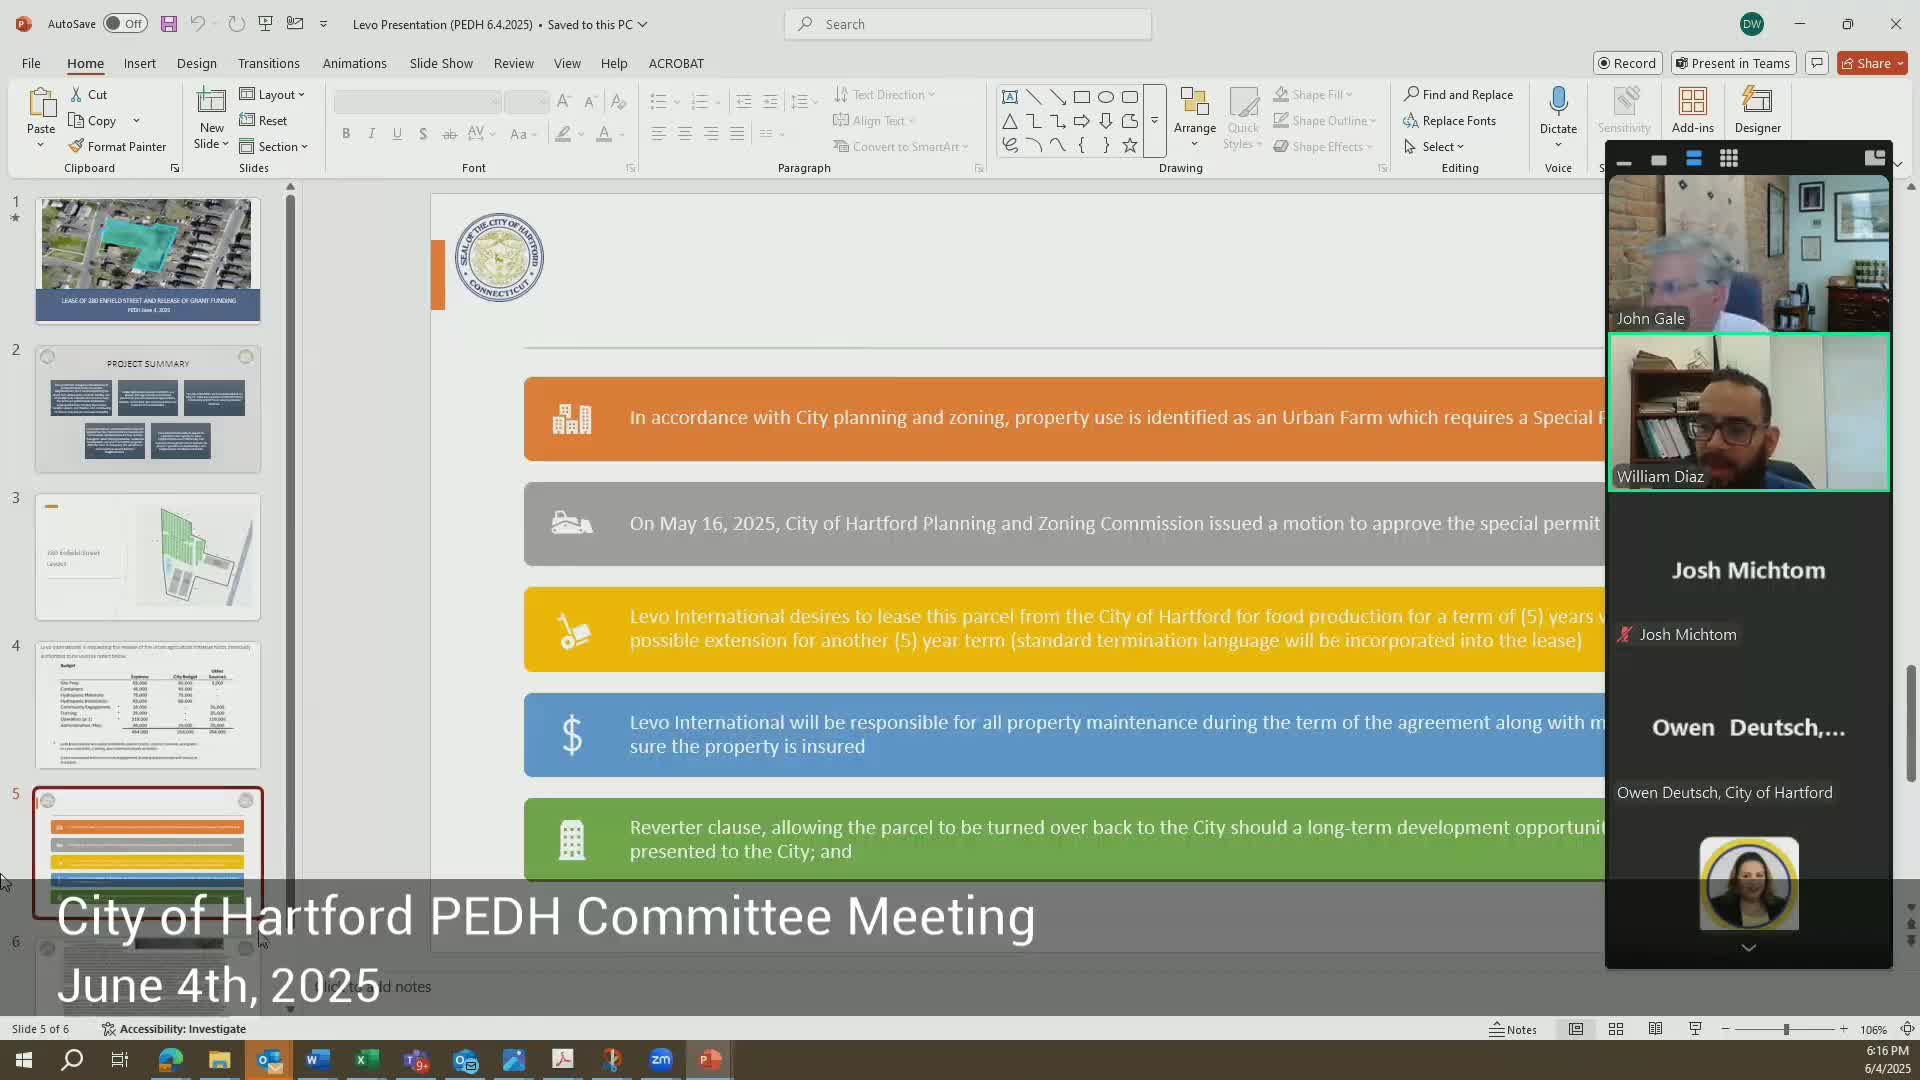Toggle Notes pane in status bar
This screenshot has width=1920, height=1080.
(x=1513, y=1029)
